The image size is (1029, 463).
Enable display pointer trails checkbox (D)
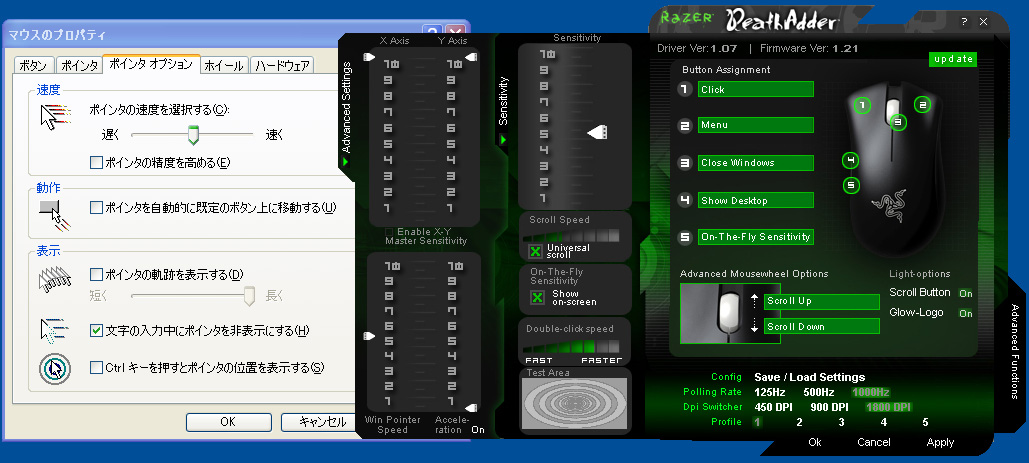click(x=96, y=274)
